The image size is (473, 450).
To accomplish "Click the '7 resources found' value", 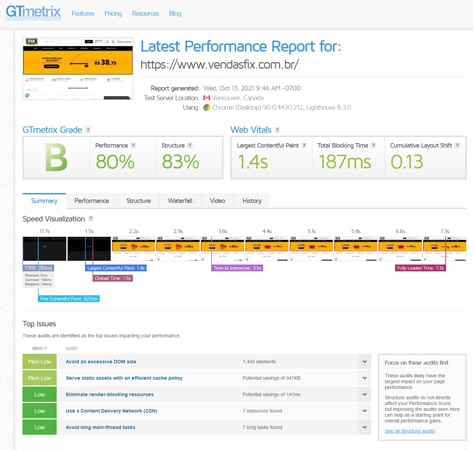I will [x=262, y=411].
